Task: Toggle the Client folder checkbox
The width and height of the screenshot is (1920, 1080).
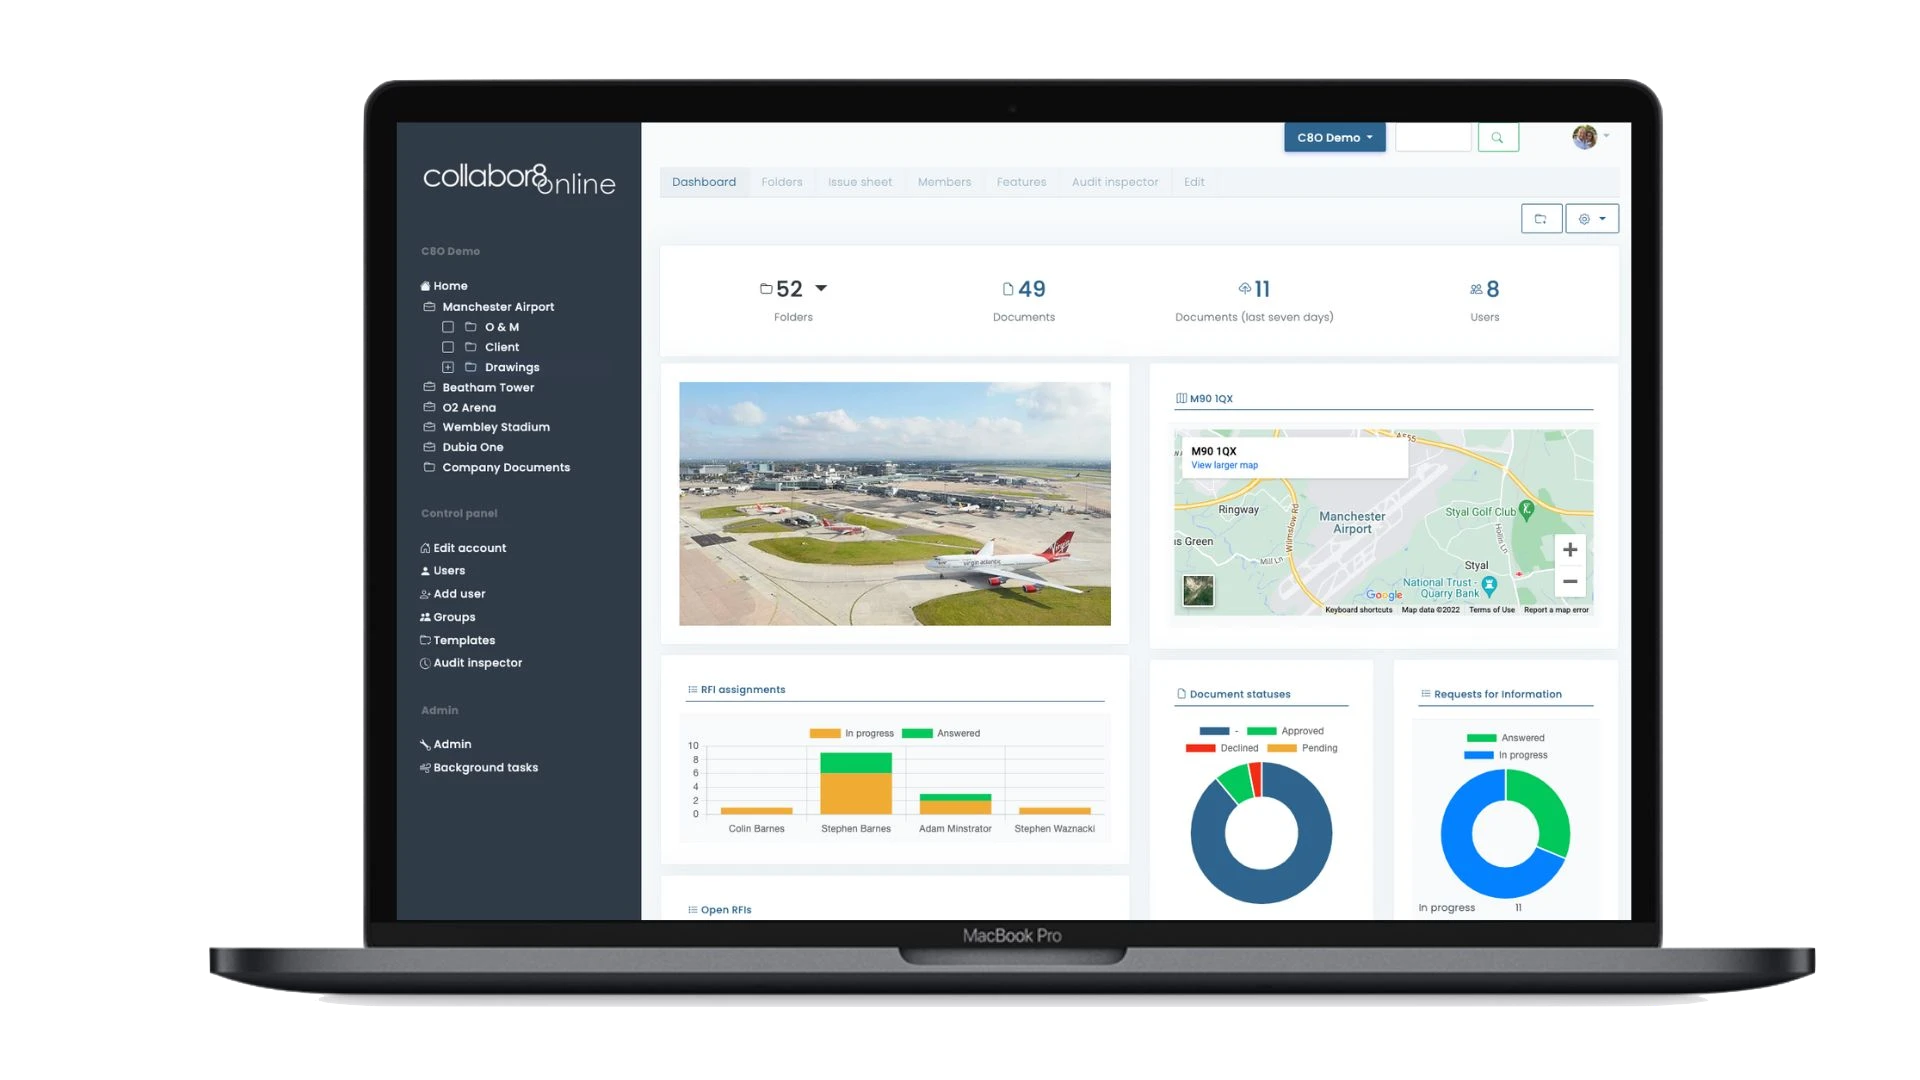Action: (x=448, y=347)
